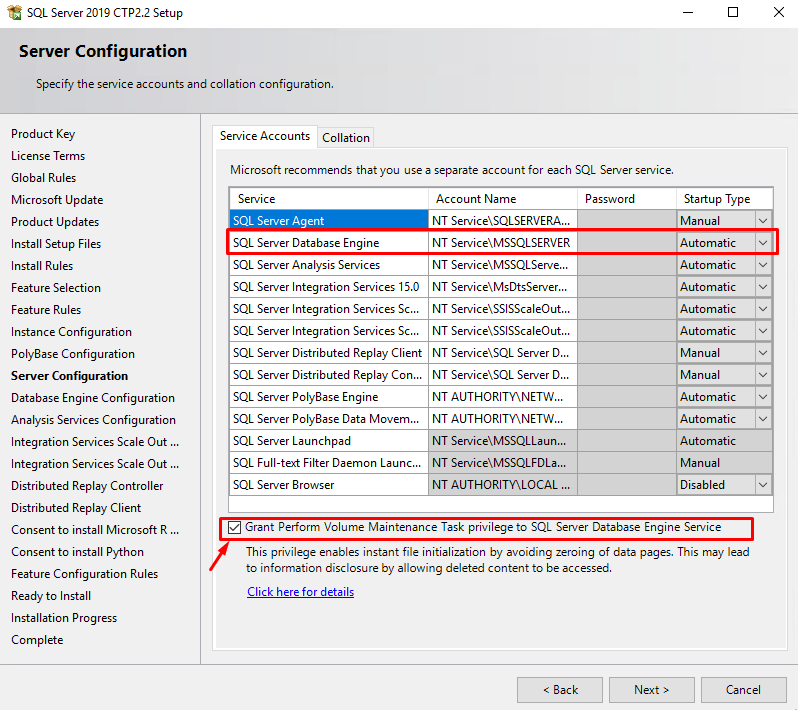This screenshot has height=710, width=798.
Task: Select SQL Server PolyBase Engine service cell
Action: click(329, 397)
